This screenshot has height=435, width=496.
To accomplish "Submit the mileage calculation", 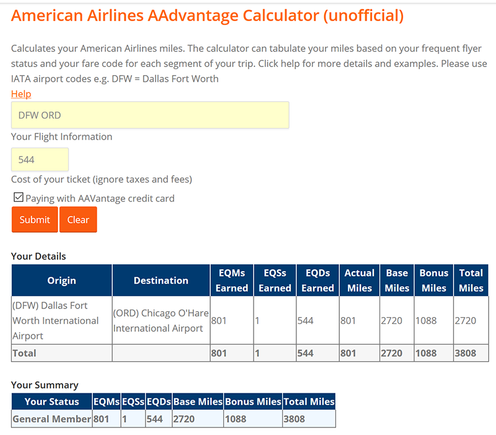I will click(x=35, y=219).
